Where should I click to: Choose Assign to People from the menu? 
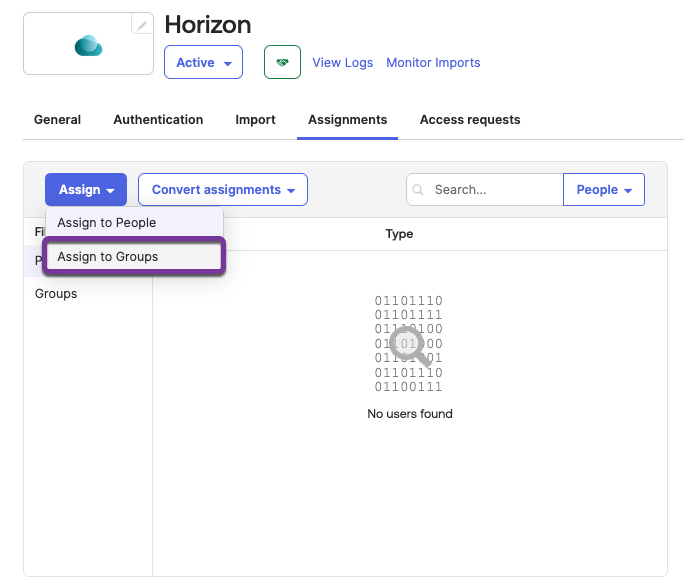[x=107, y=222]
